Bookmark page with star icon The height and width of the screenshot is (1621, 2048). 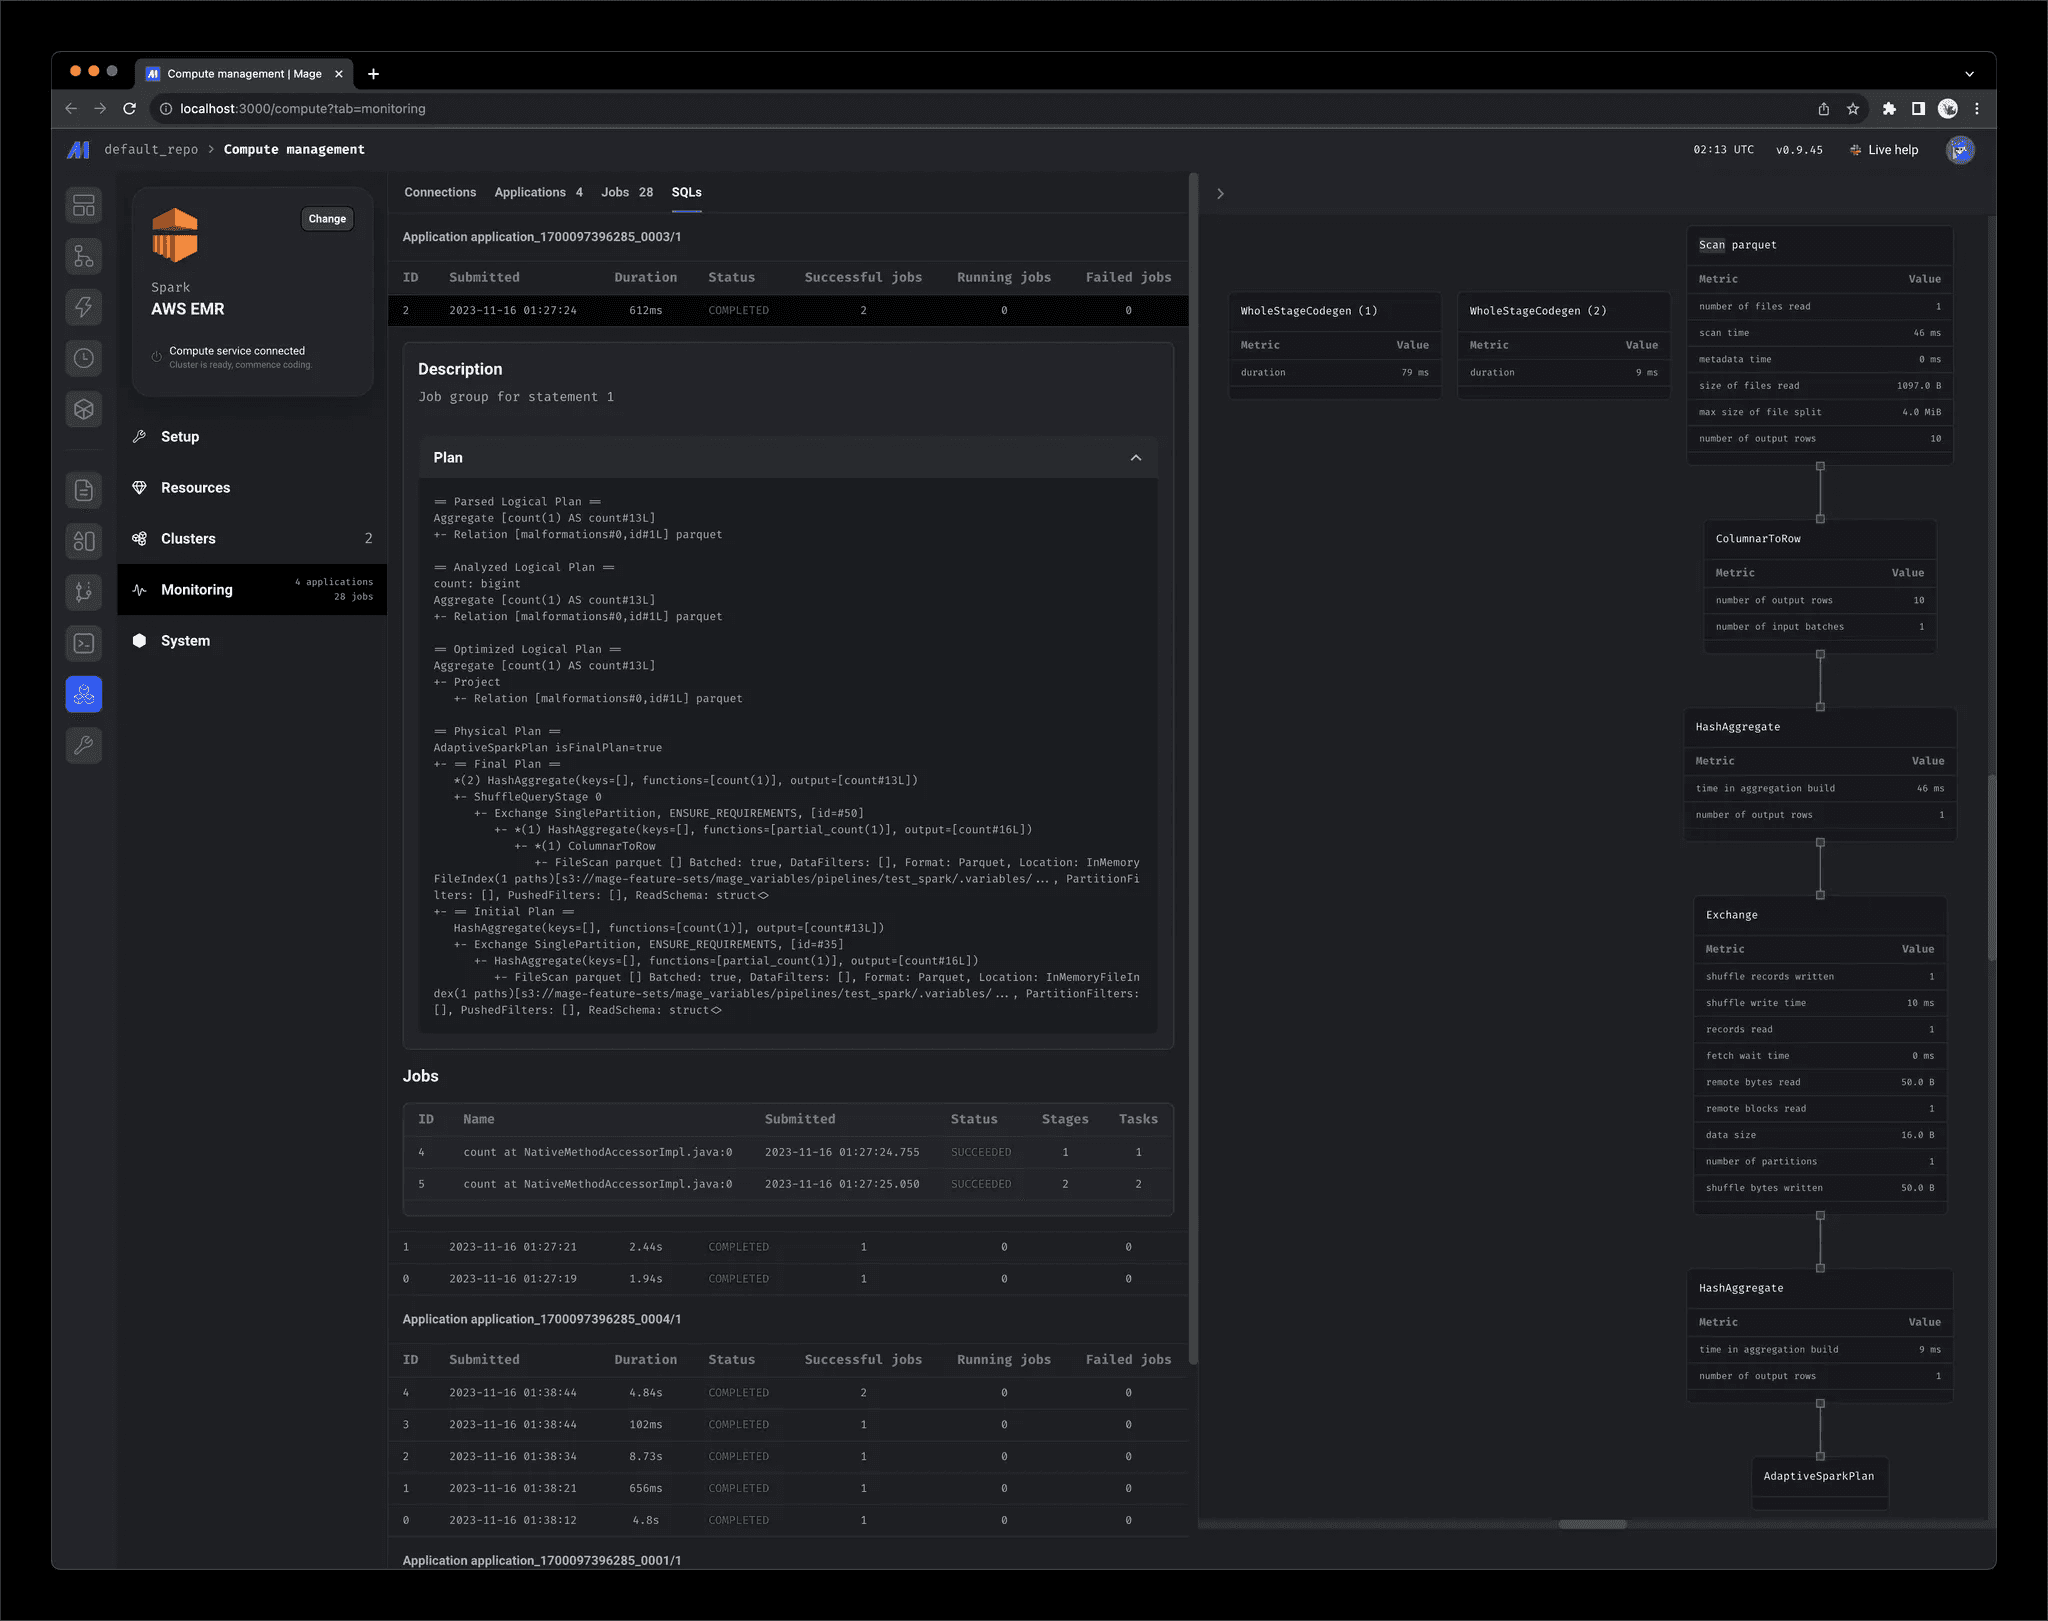pos(1853,109)
